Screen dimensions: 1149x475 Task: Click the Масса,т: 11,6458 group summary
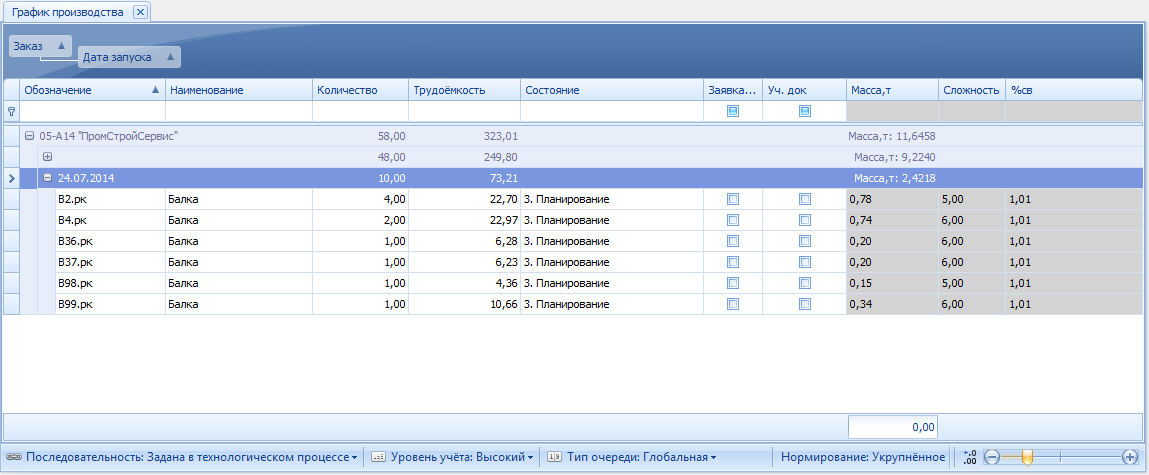click(892, 136)
